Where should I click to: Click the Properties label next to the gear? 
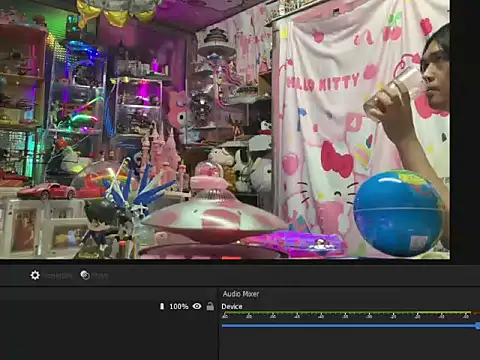click(x=58, y=276)
